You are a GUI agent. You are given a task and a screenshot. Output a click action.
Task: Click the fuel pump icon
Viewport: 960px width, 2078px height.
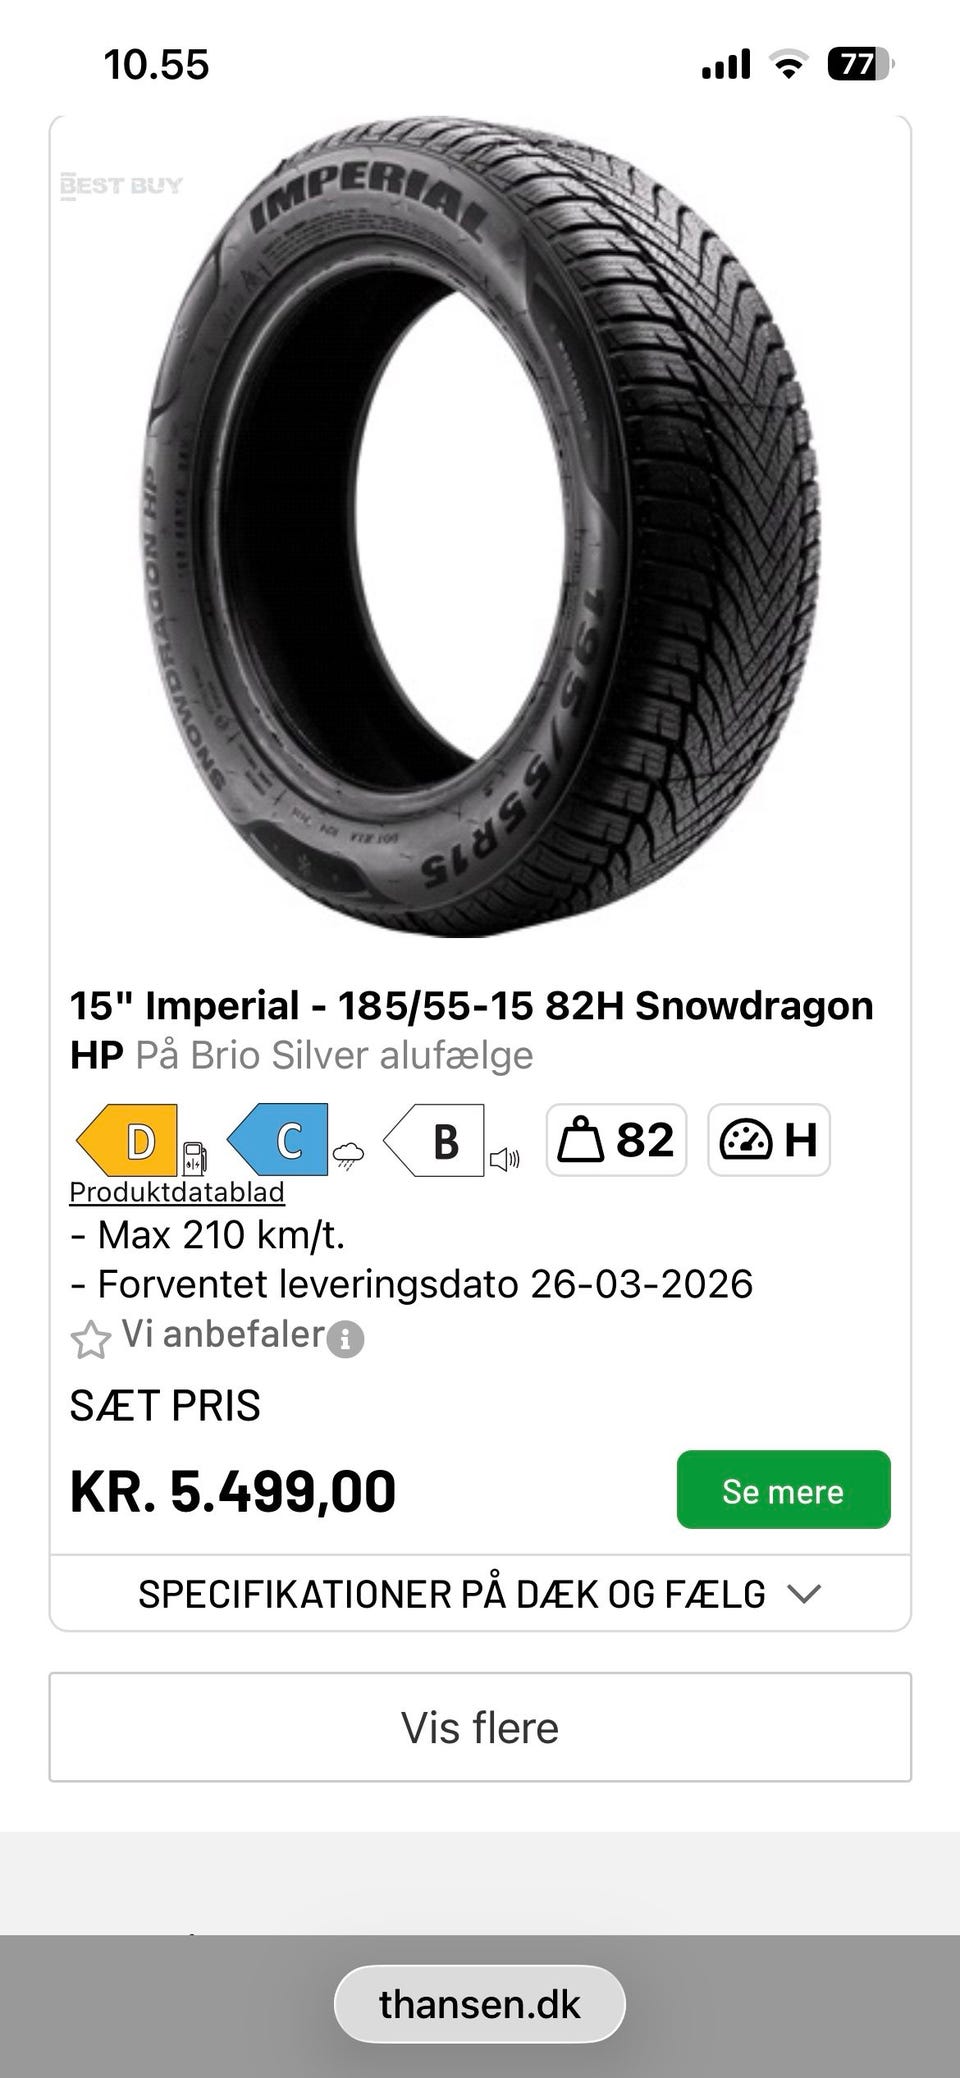(195, 1158)
